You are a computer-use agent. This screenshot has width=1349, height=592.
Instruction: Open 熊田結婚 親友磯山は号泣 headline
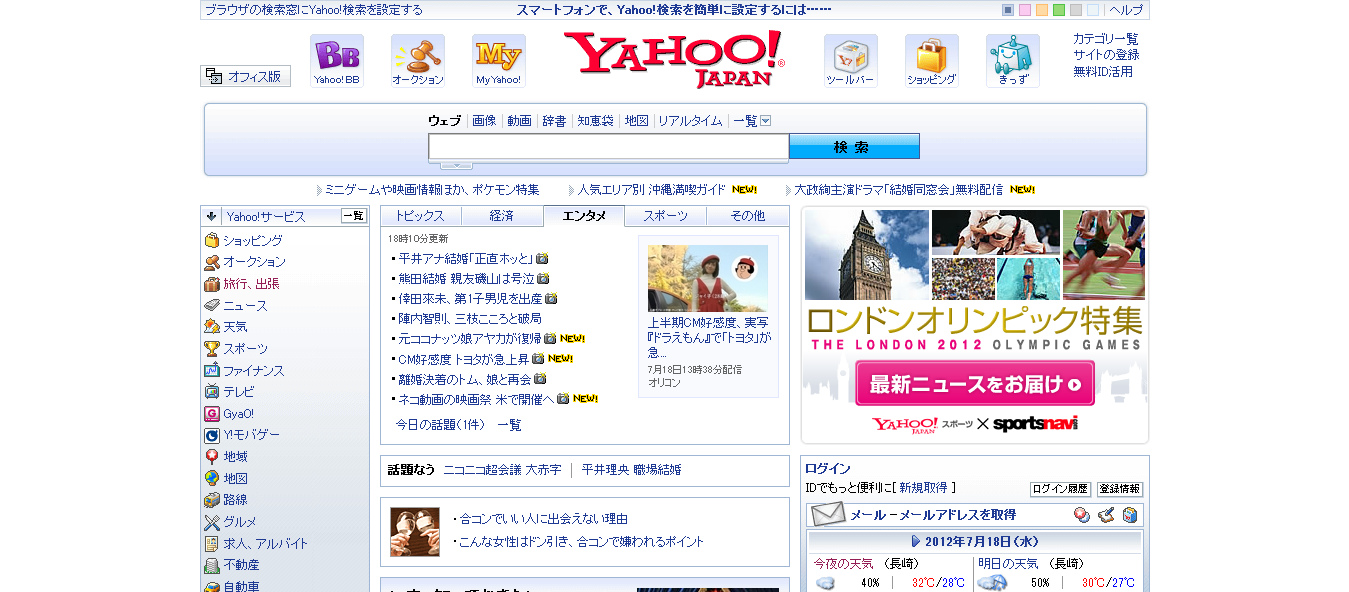click(466, 278)
